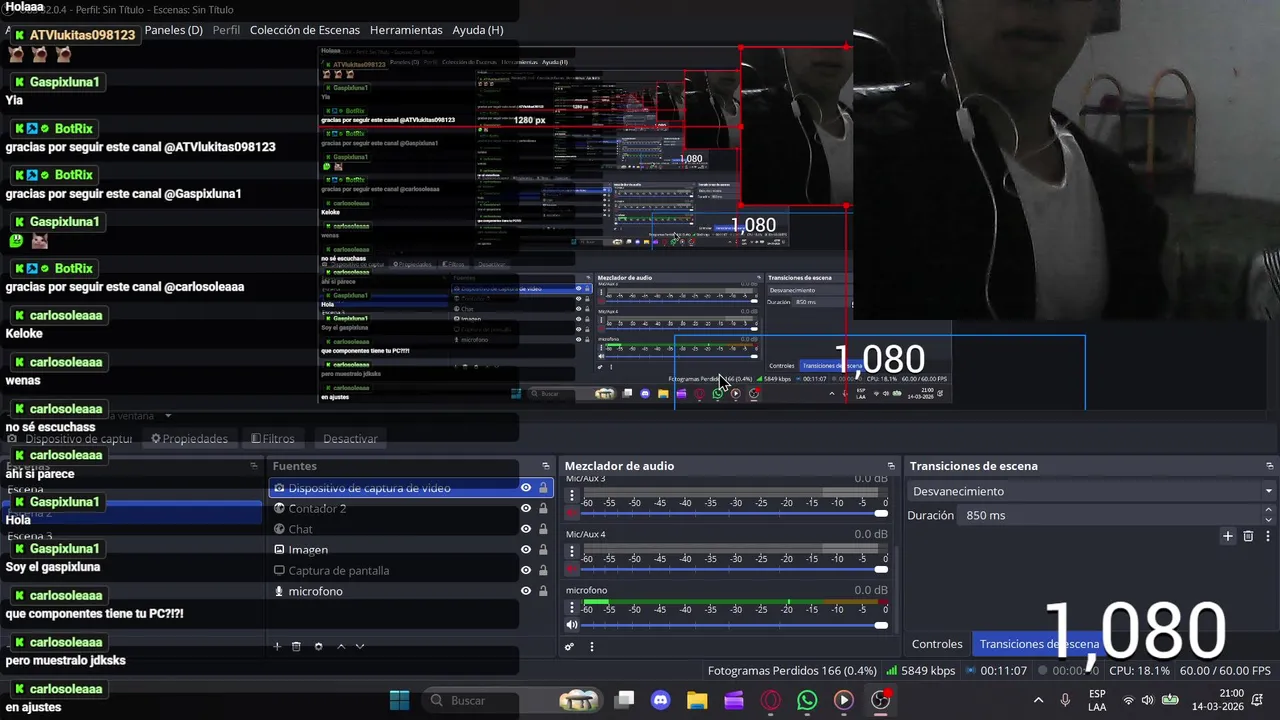
Task: Open the Herramientas menu
Action: (x=406, y=30)
